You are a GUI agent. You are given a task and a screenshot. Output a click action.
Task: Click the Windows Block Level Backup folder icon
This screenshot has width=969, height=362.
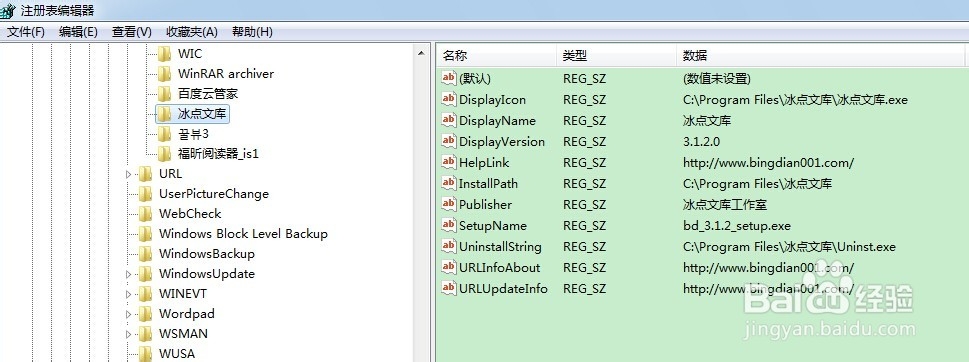tap(145, 234)
